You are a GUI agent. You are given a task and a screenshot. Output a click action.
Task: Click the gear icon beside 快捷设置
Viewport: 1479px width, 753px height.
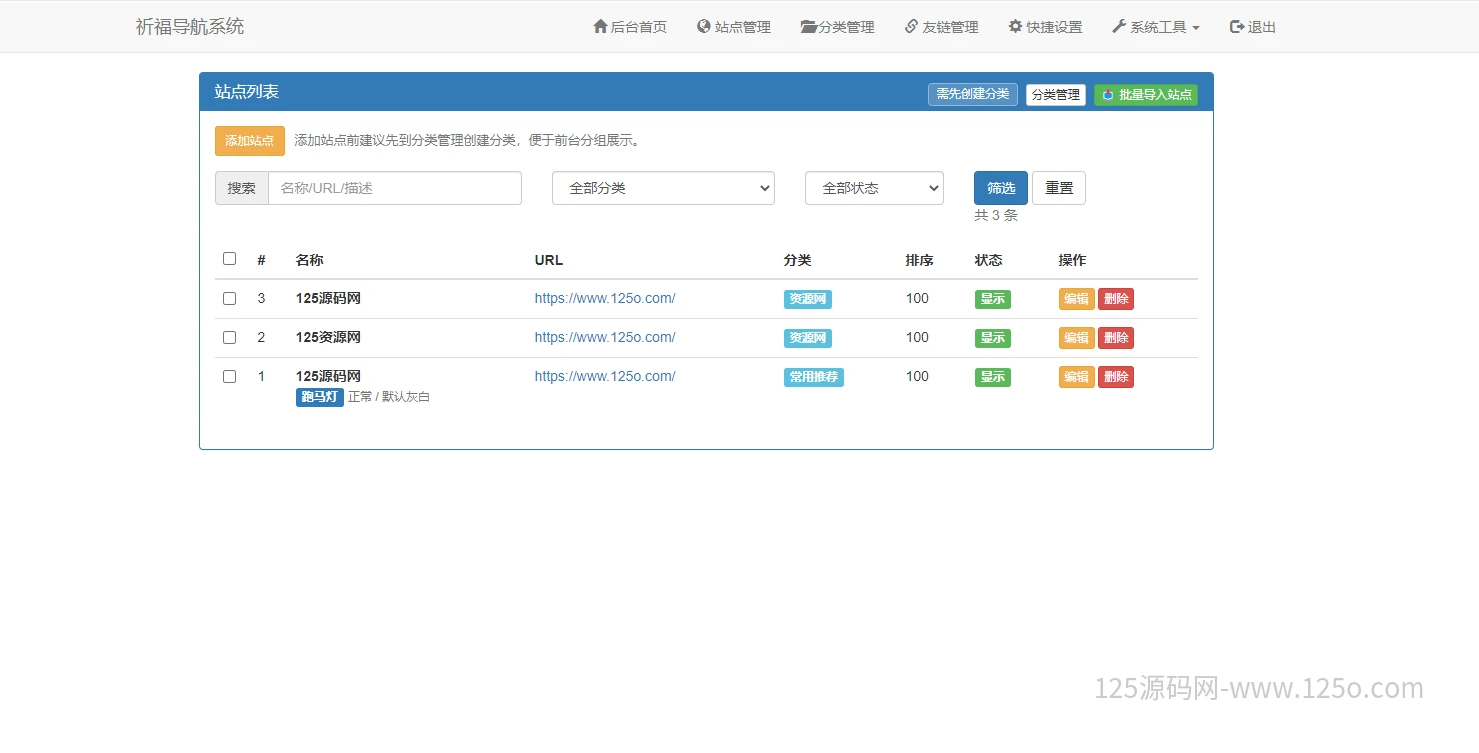tap(1015, 27)
